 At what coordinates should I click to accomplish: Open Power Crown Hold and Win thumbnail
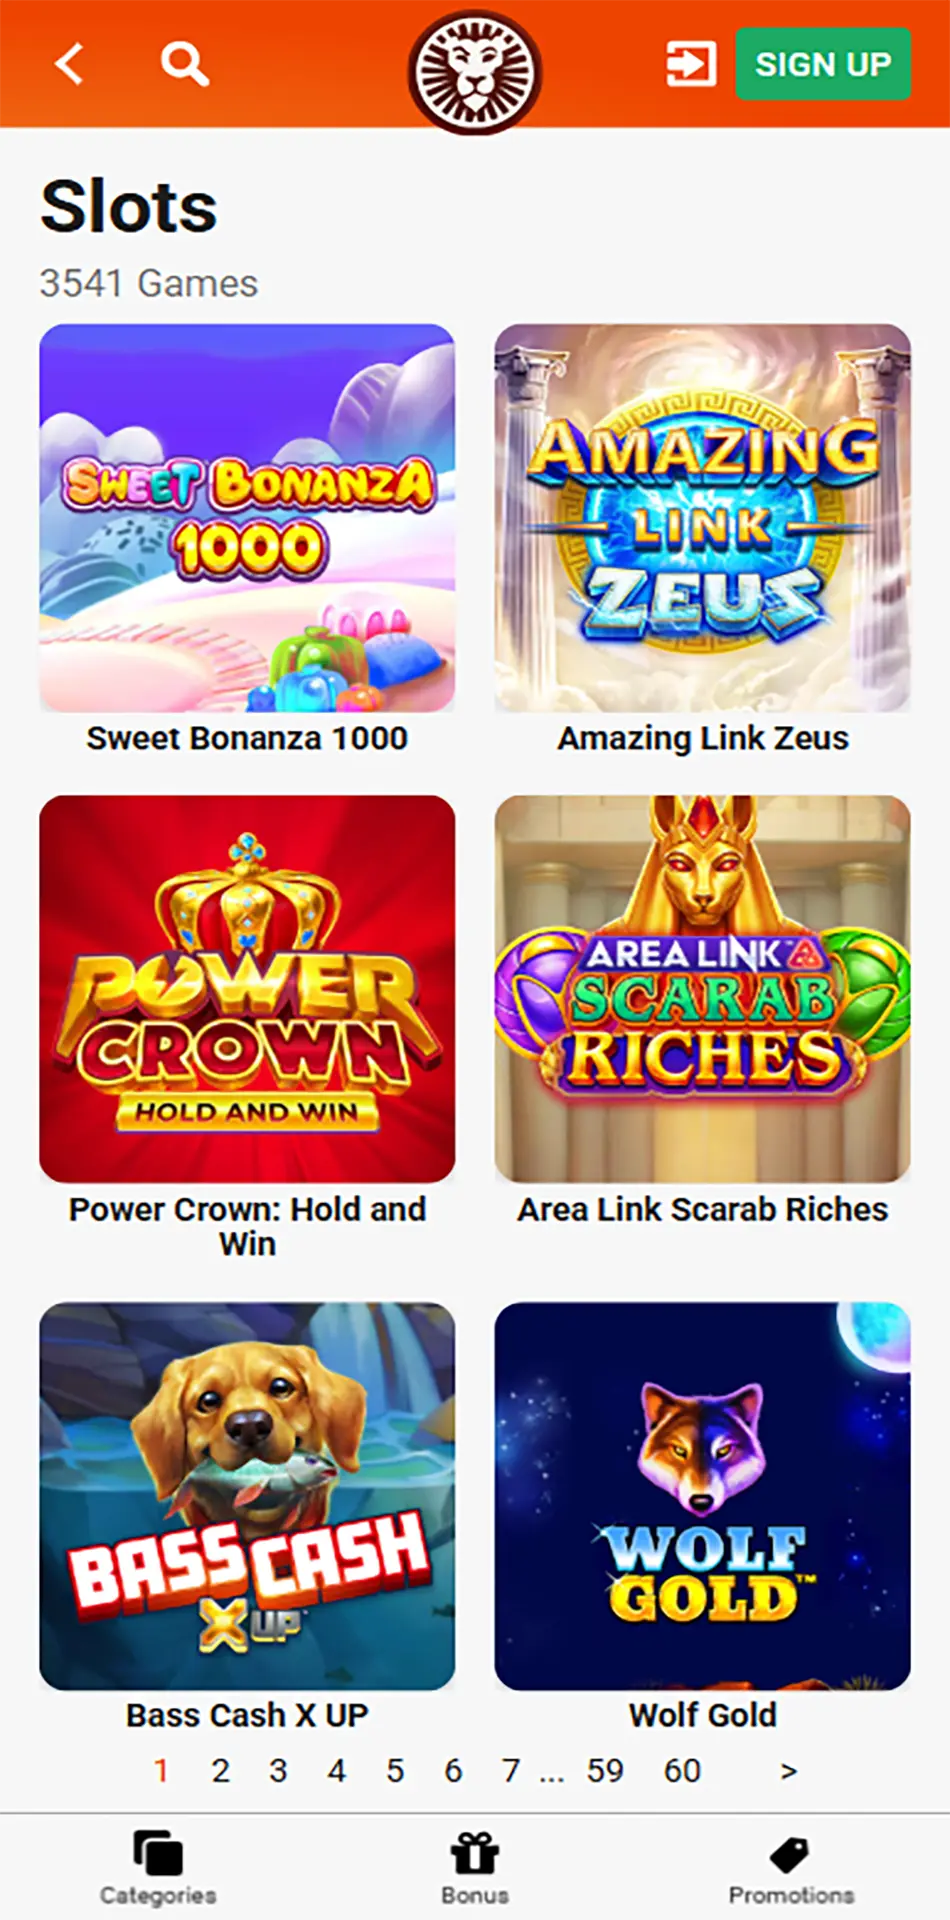[247, 989]
